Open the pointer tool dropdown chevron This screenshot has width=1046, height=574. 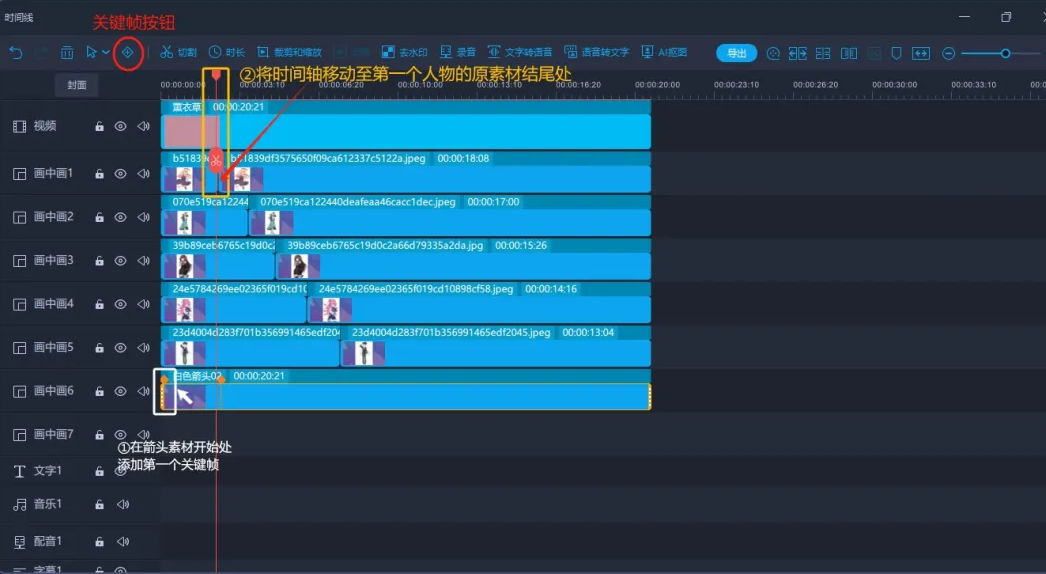(x=105, y=52)
